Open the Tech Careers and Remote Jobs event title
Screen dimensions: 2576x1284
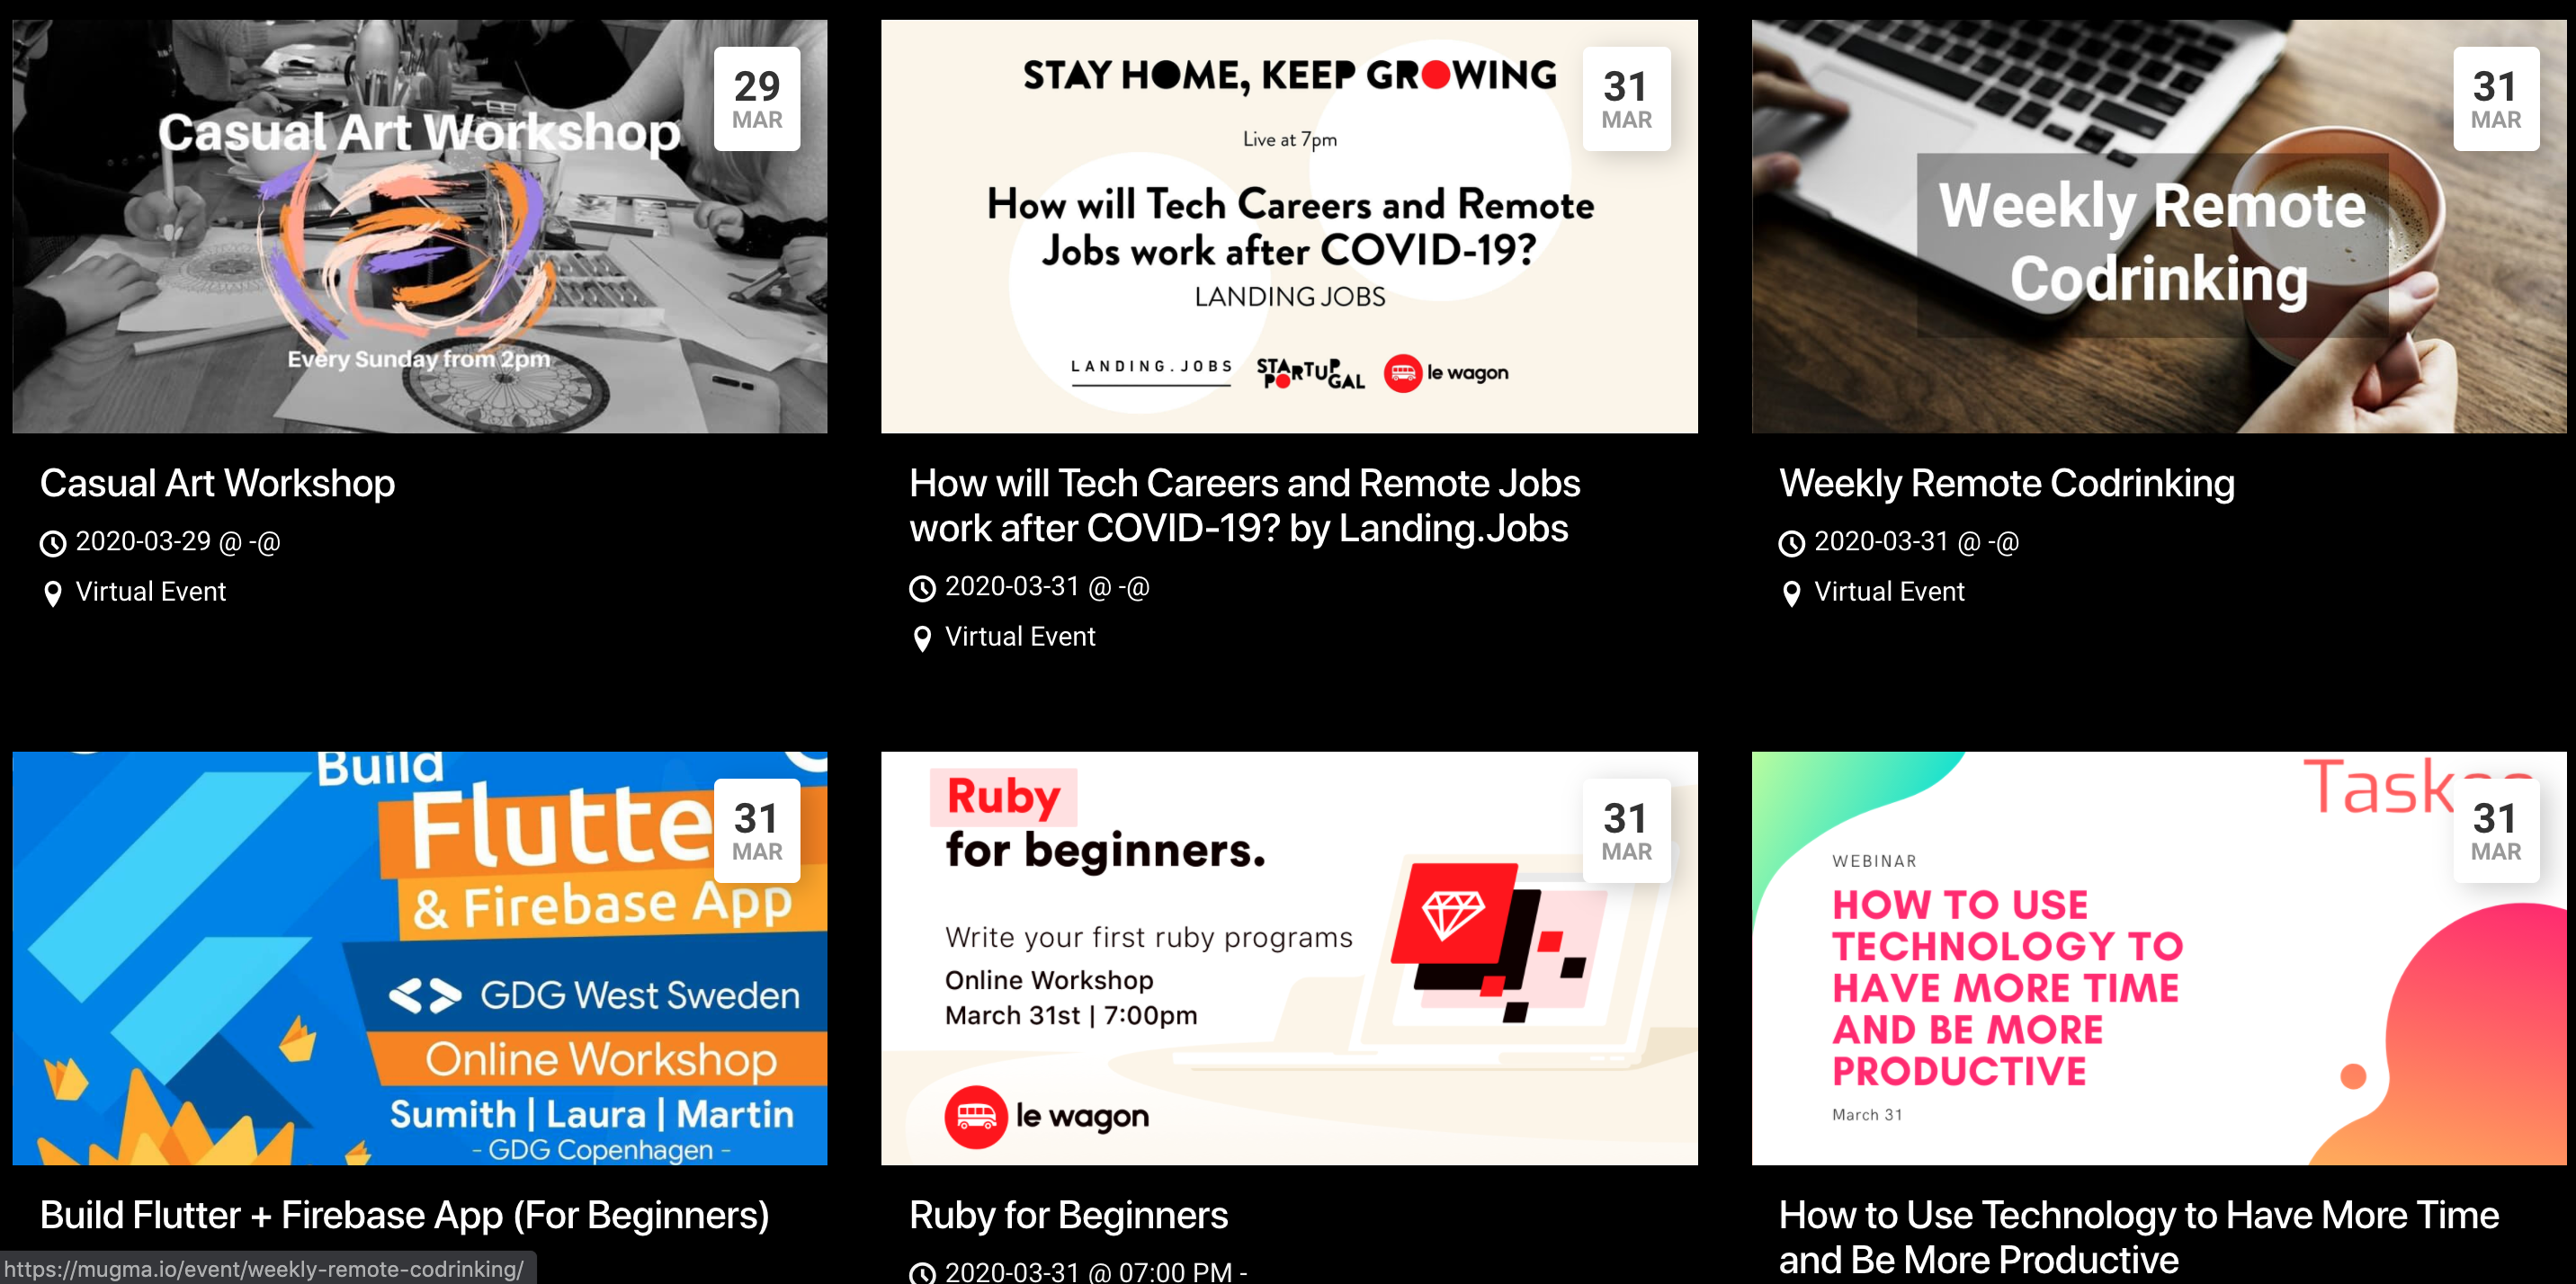pos(1244,505)
